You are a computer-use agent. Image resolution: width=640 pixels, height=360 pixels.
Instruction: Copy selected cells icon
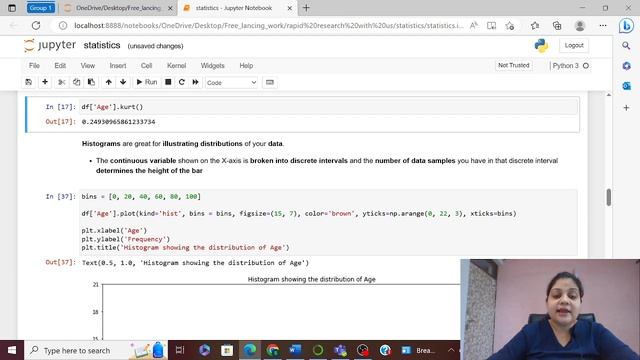[x=76, y=82]
